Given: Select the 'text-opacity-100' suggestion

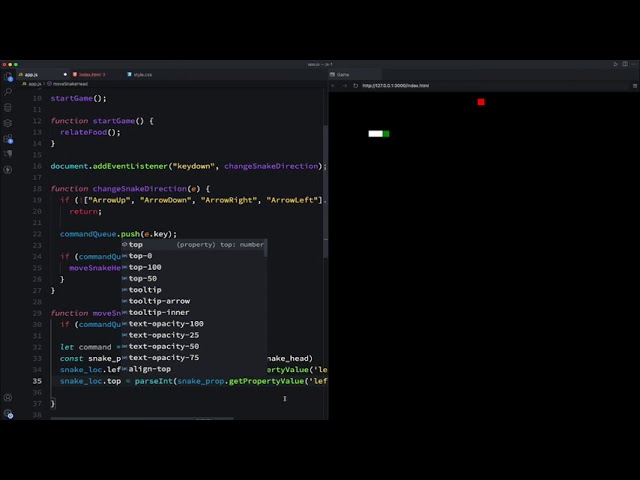Looking at the screenshot, I should (x=194, y=324).
